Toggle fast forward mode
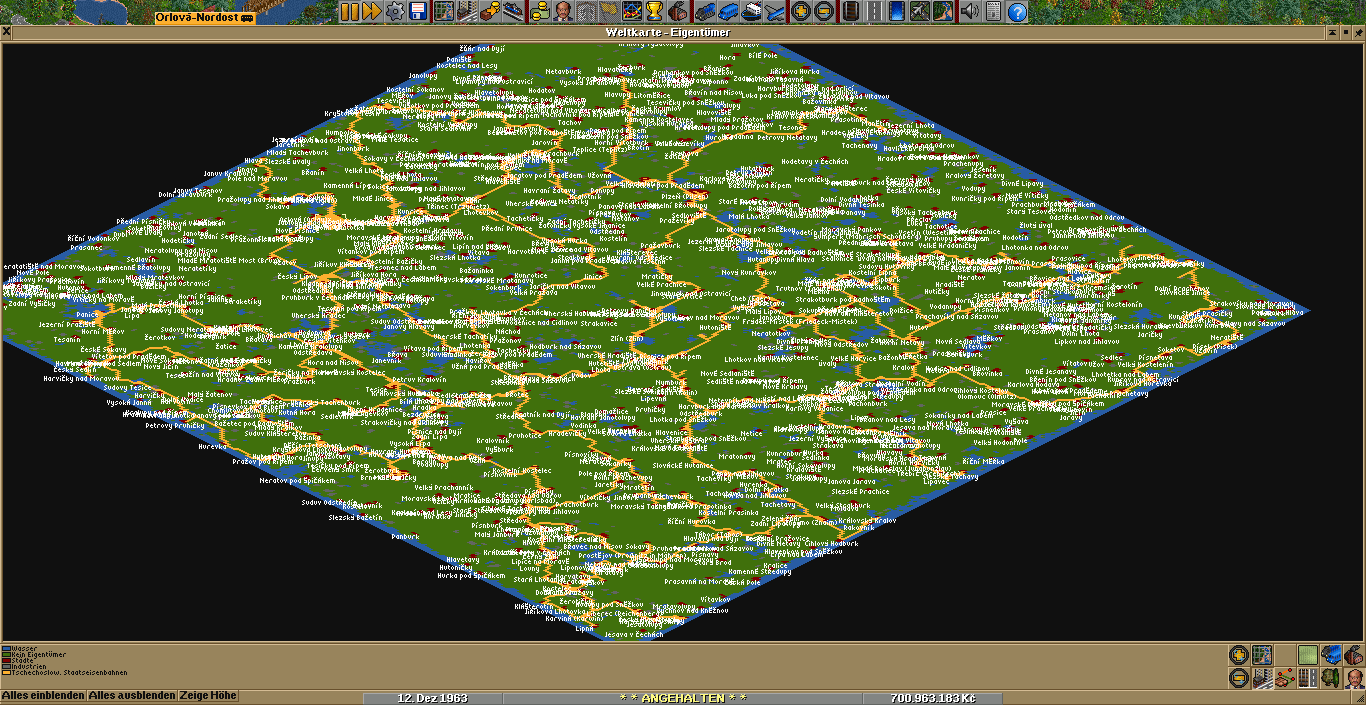The width and height of the screenshot is (1366, 705). (x=371, y=12)
